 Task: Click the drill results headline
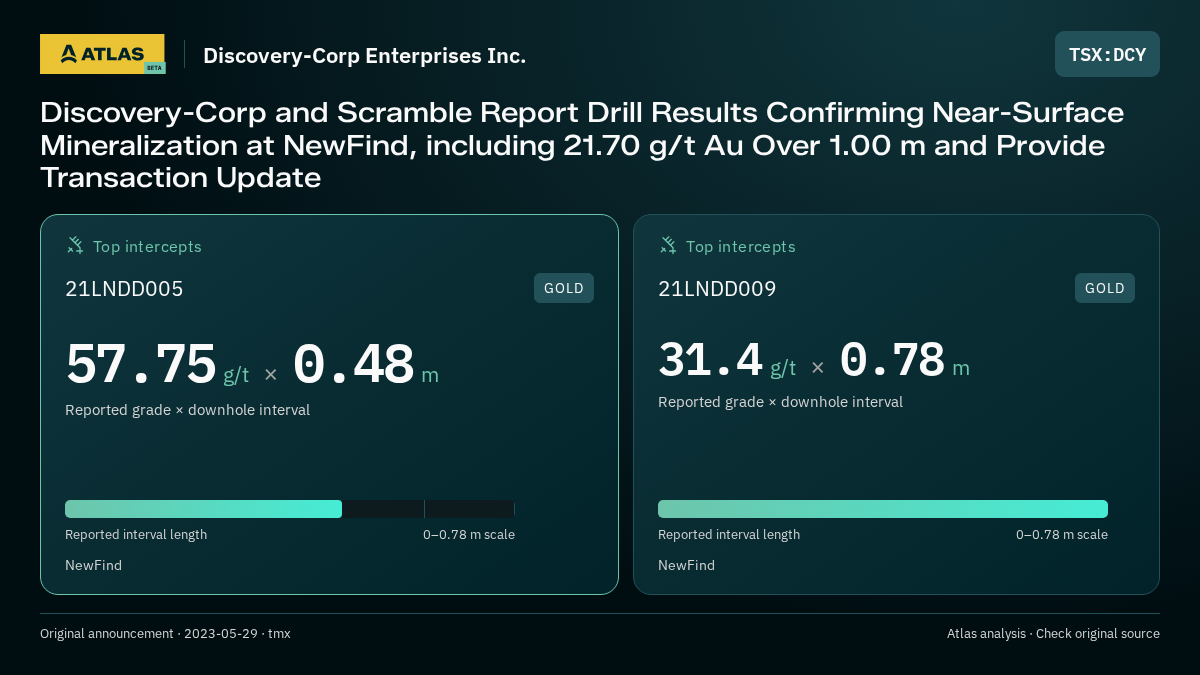tap(582, 145)
